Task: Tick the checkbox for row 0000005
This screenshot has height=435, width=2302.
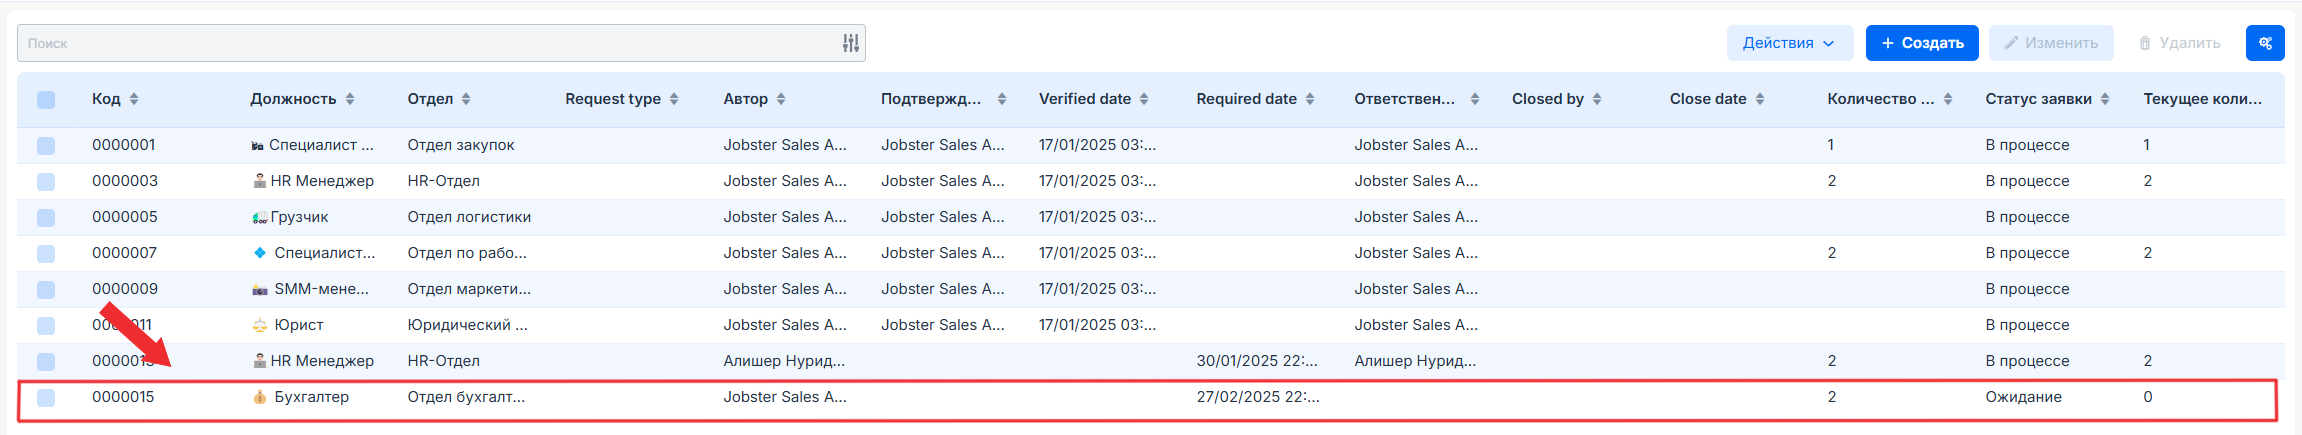Action: pyautogui.click(x=46, y=217)
